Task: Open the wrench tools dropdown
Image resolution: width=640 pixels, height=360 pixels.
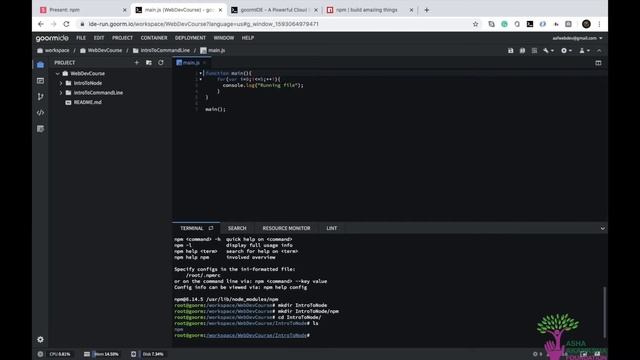Action: coord(548,51)
